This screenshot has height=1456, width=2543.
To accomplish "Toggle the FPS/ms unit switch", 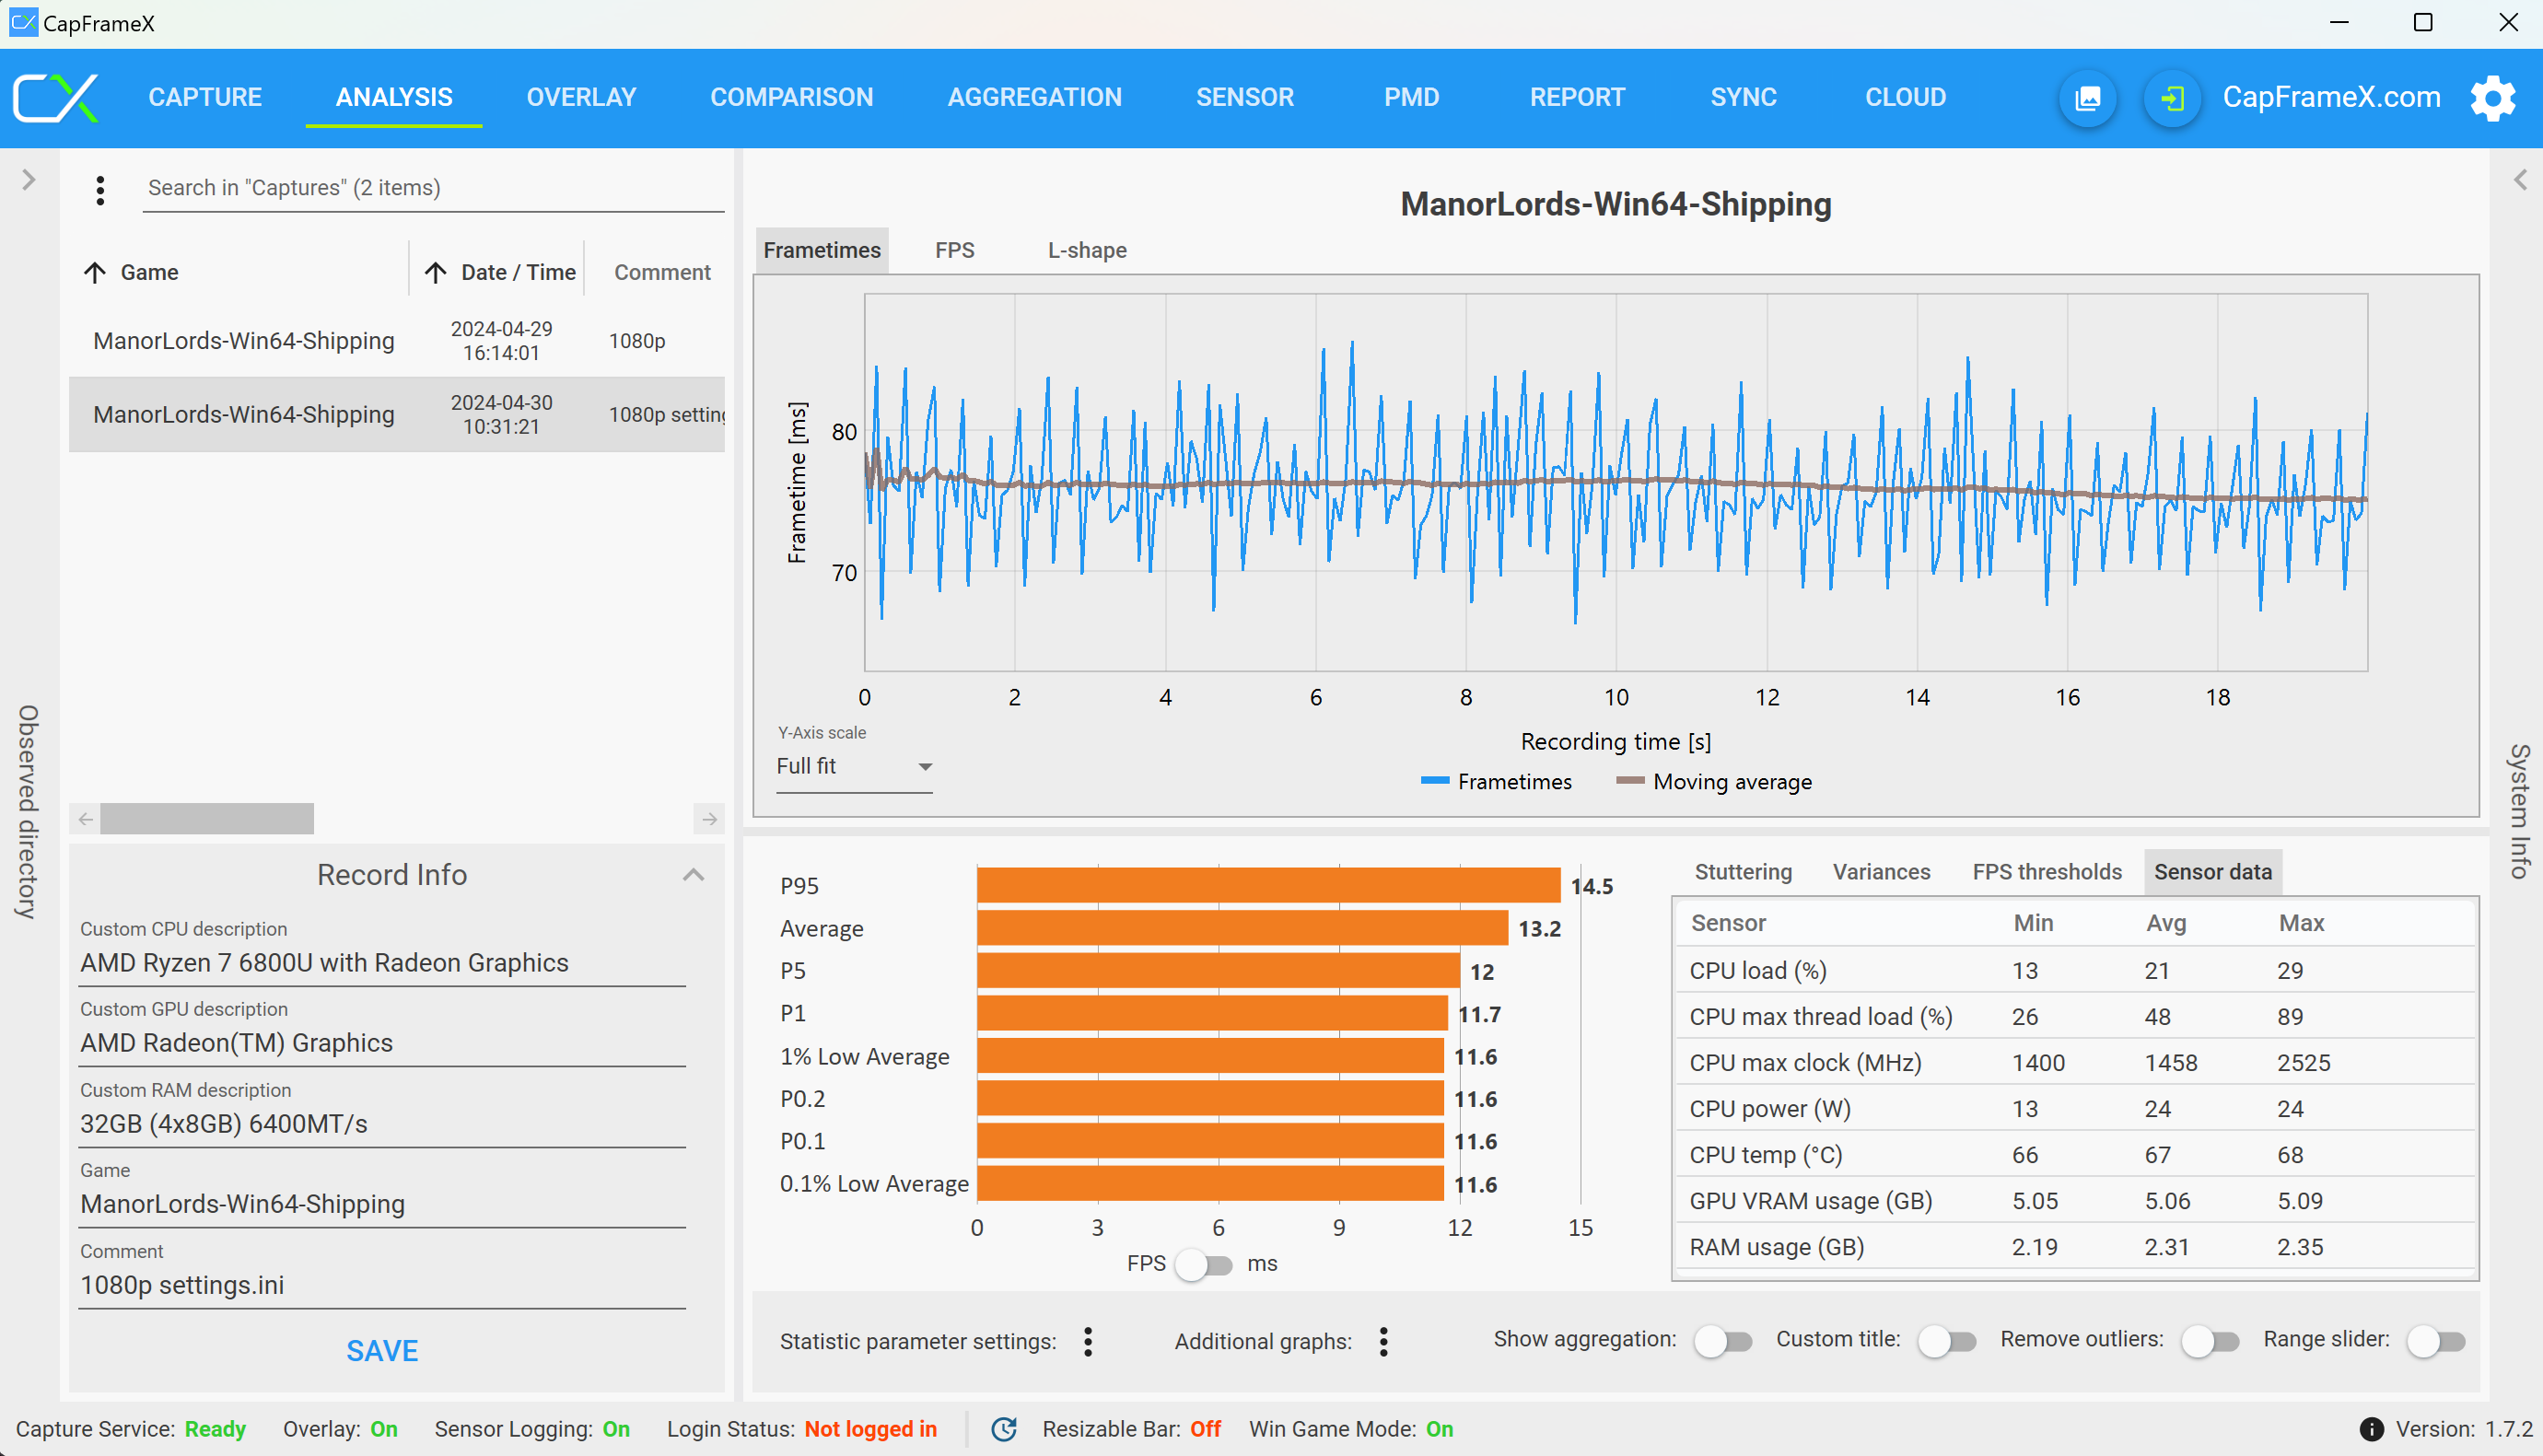I will pyautogui.click(x=1204, y=1264).
